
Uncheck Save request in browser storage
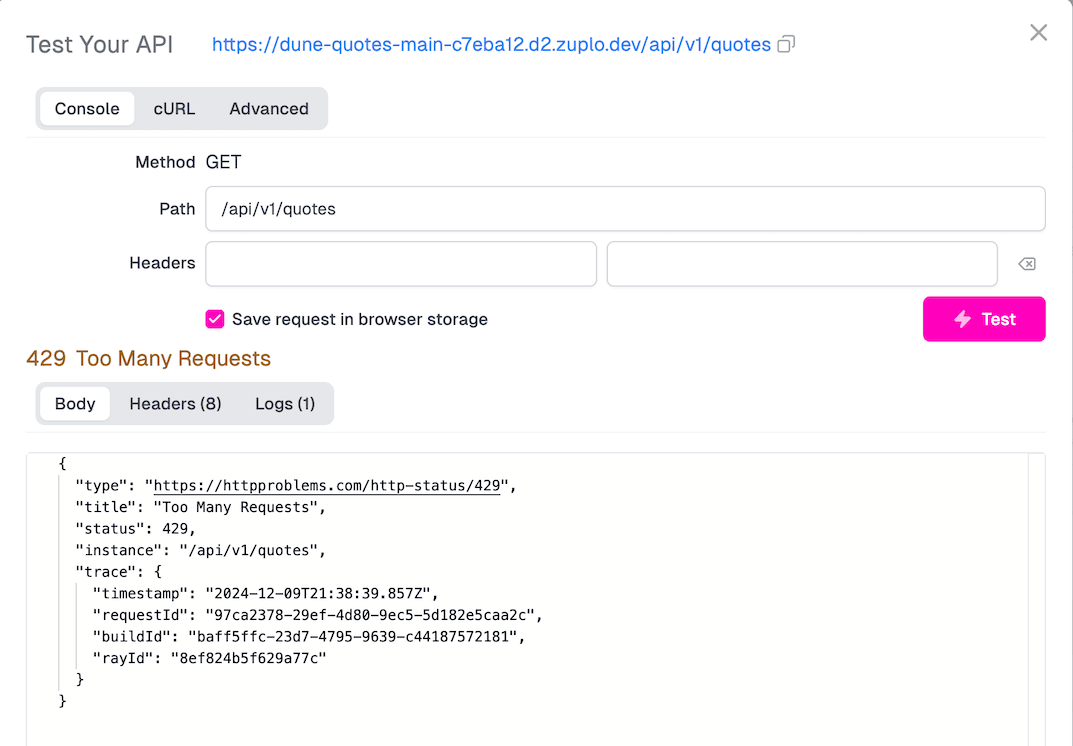pyautogui.click(x=214, y=319)
